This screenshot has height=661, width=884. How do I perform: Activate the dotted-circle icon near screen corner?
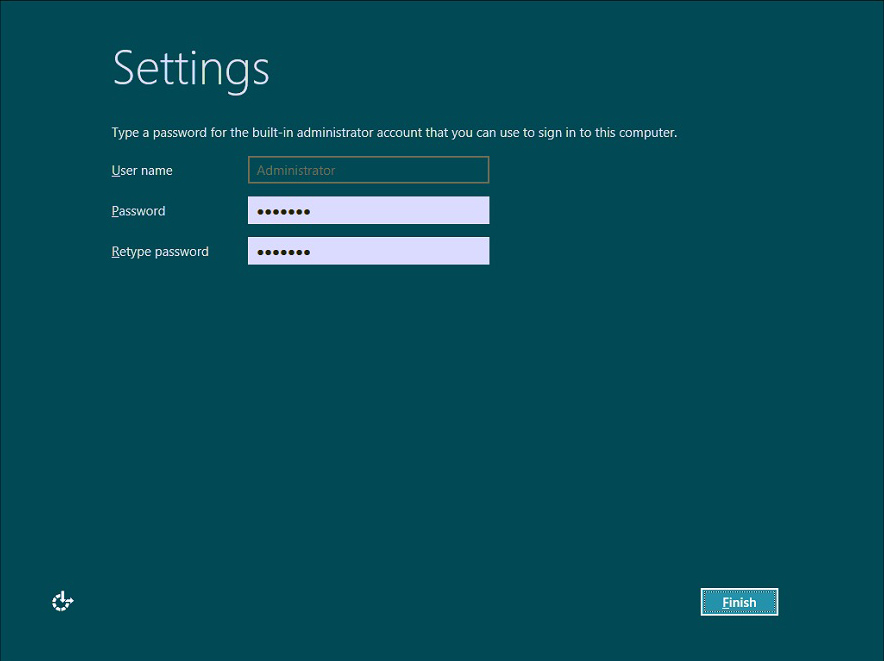click(x=62, y=601)
